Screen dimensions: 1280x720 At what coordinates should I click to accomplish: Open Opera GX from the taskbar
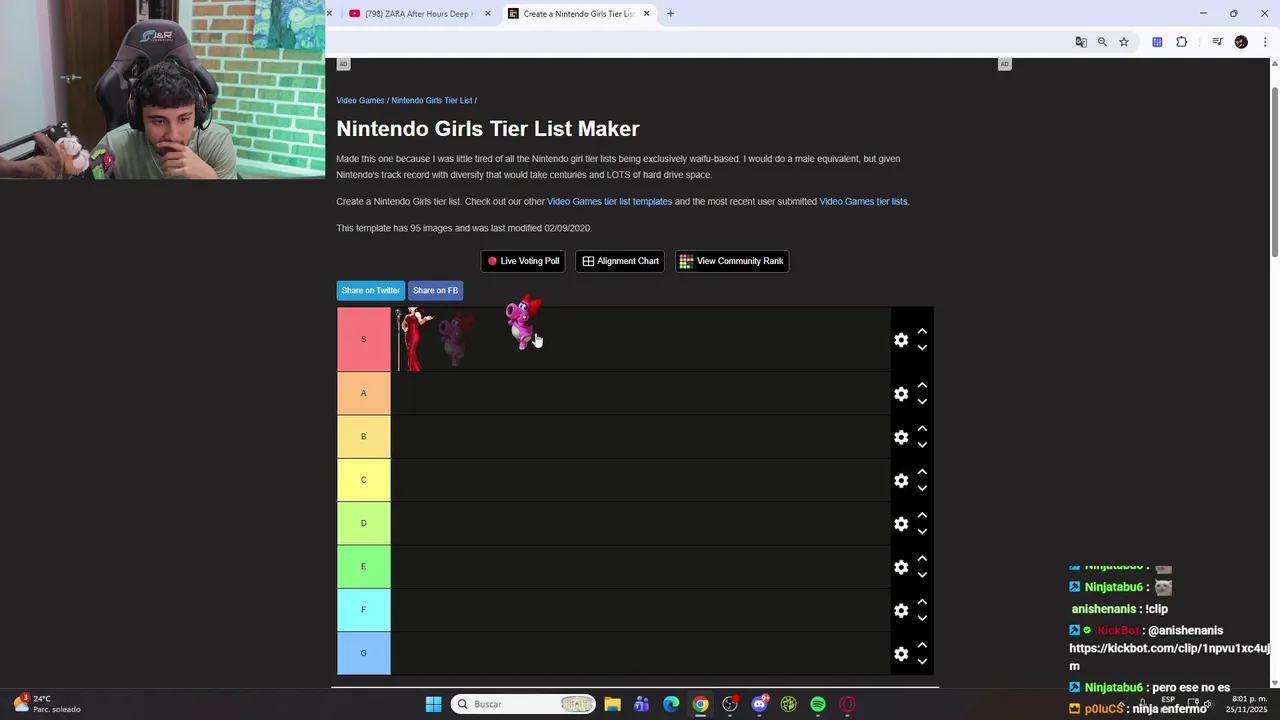coord(848,704)
